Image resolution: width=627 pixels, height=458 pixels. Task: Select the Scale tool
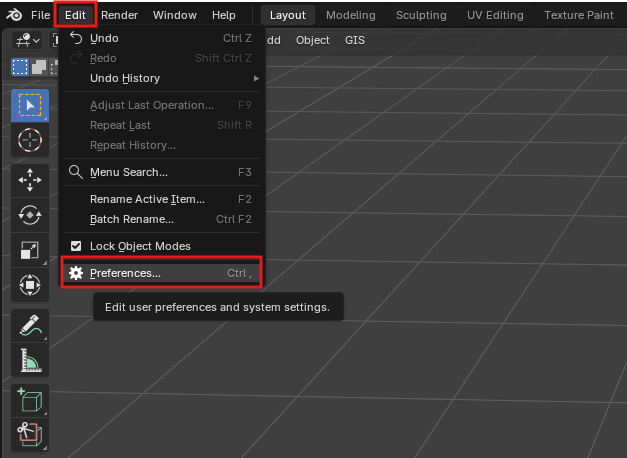pos(30,250)
